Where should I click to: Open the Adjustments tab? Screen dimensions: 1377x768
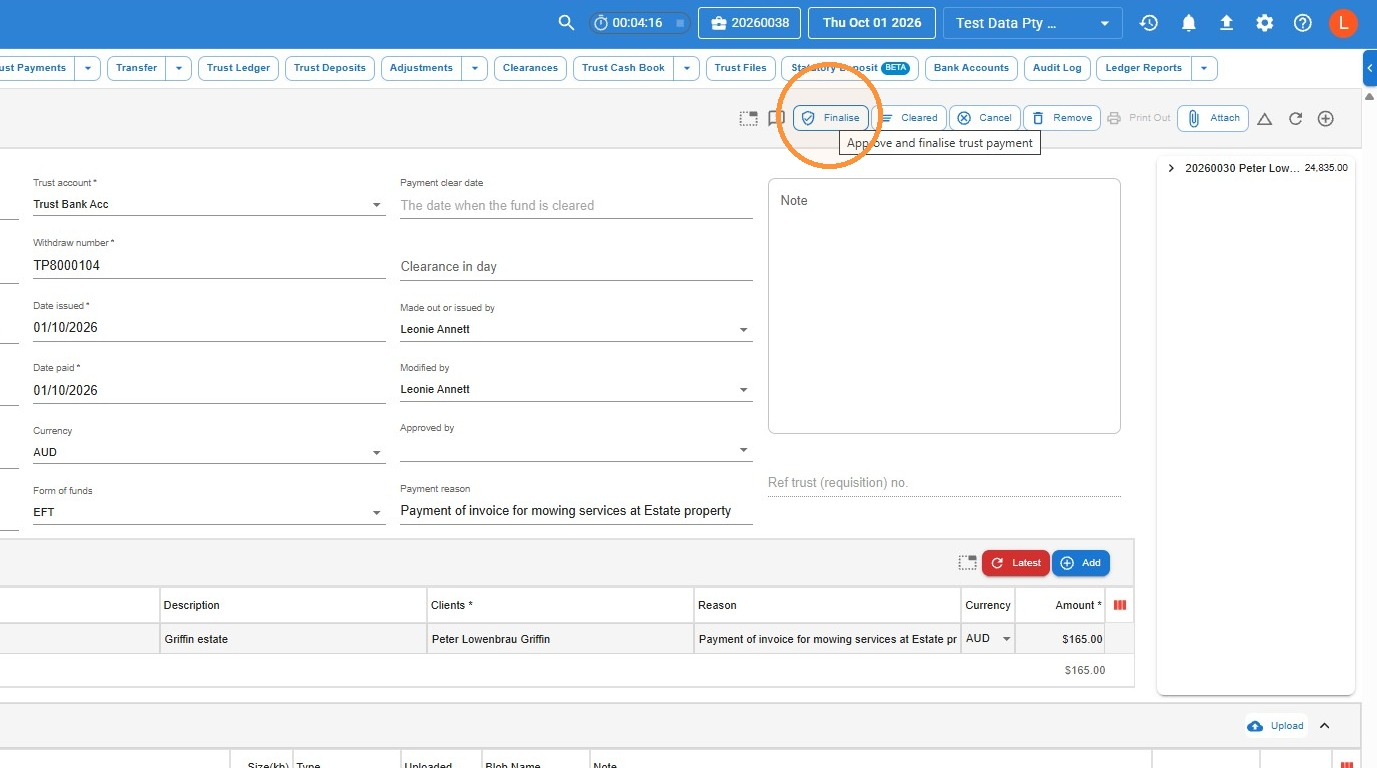pos(421,68)
